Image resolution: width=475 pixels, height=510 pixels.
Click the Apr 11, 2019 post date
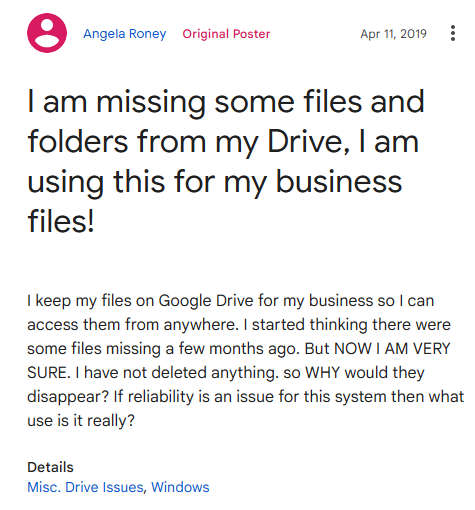tap(393, 34)
